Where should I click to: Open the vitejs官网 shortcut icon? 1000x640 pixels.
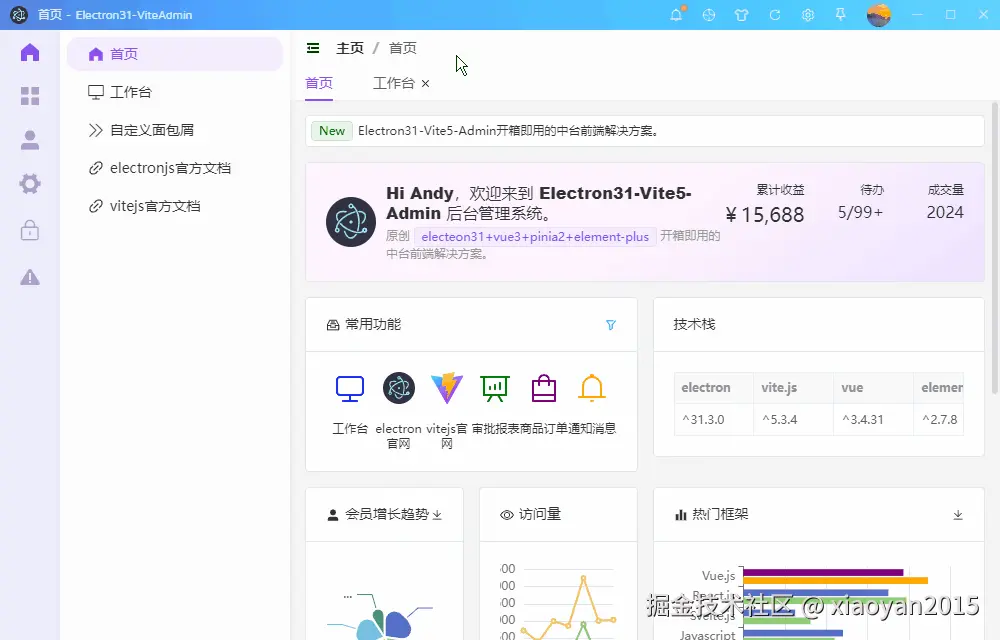pyautogui.click(x=447, y=388)
